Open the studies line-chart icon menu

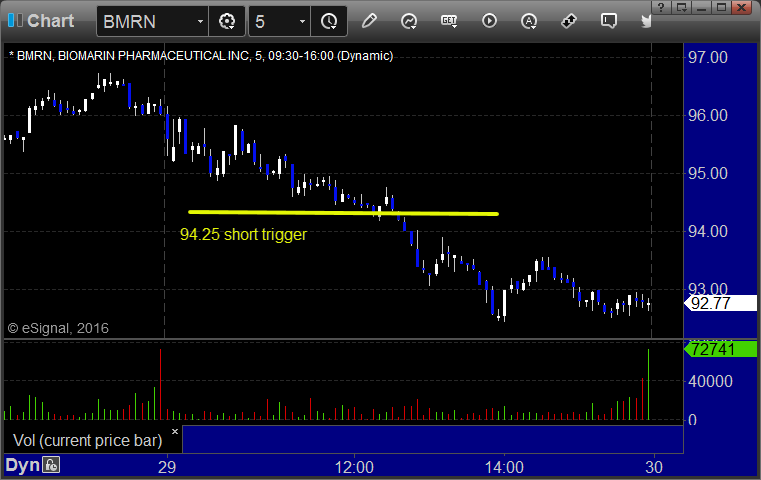coord(409,21)
